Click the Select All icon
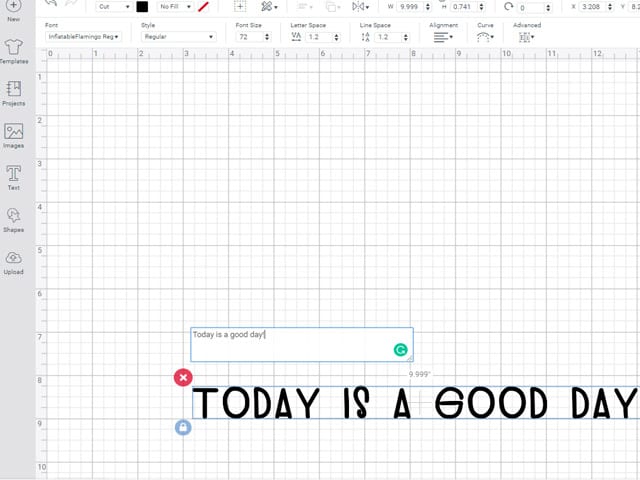 tap(240, 7)
